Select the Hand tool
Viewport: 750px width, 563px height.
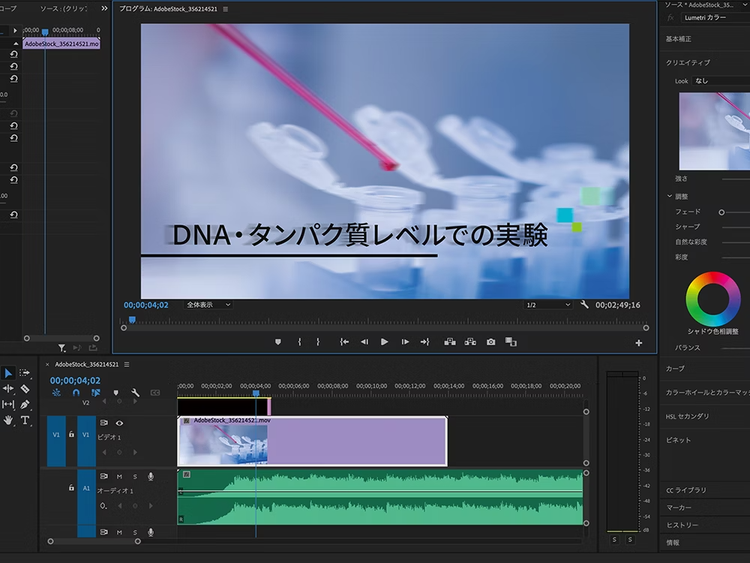point(8,420)
